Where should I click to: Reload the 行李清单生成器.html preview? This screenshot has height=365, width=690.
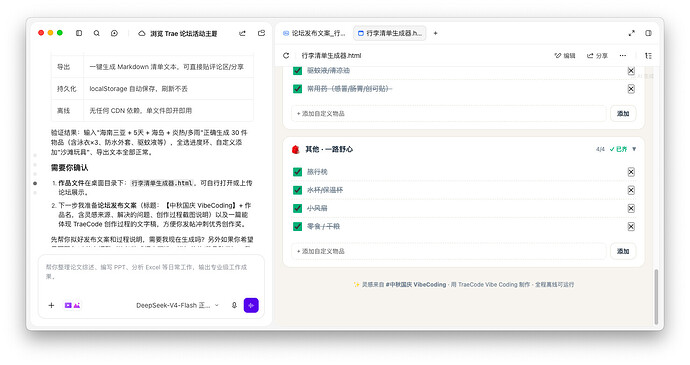286,55
